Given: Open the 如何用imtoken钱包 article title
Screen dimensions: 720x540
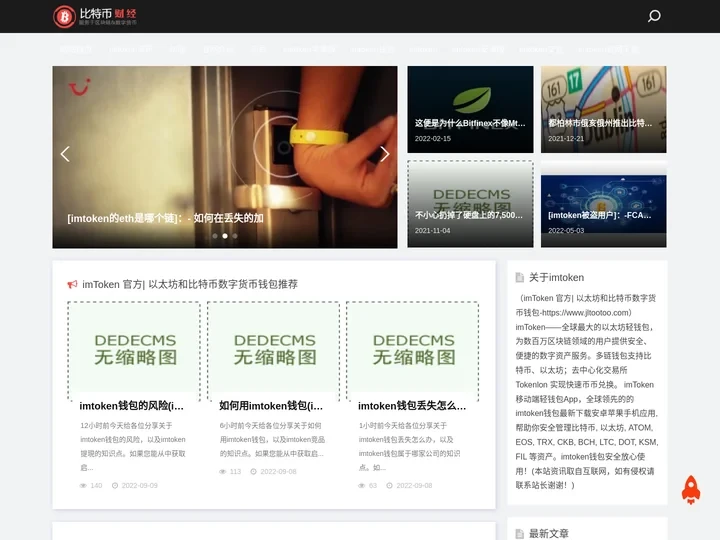Looking at the screenshot, I should 271,406.
